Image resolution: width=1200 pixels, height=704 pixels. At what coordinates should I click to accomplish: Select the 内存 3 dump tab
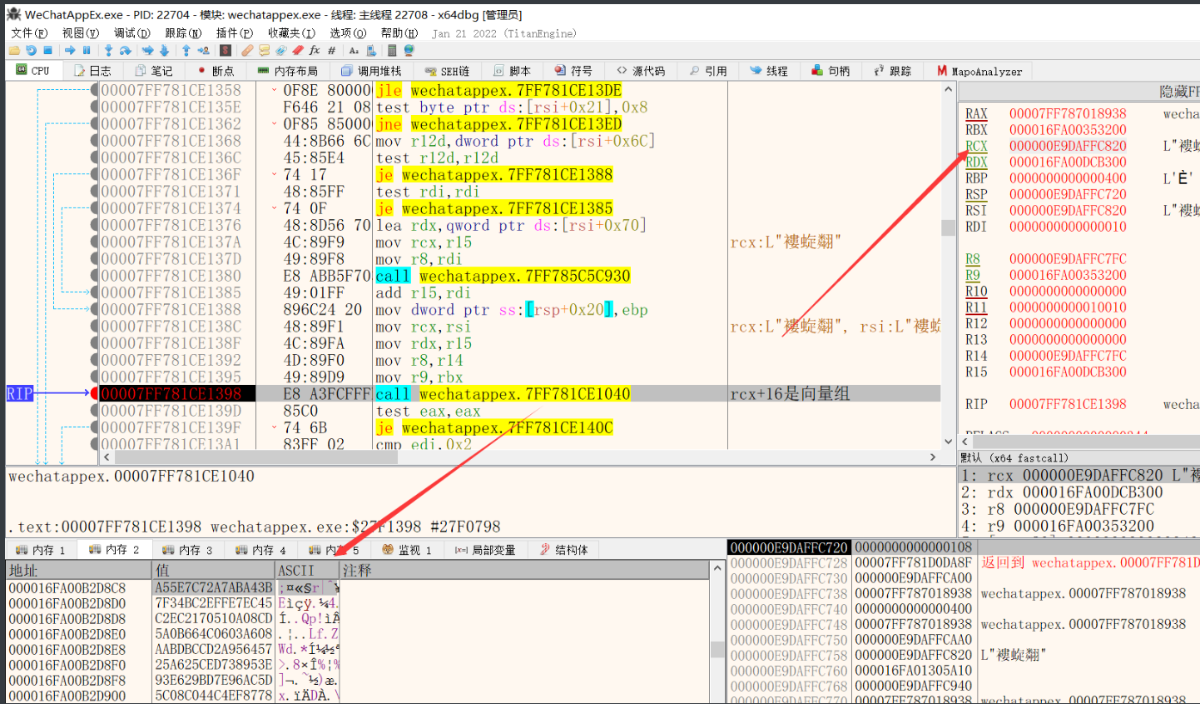187,550
